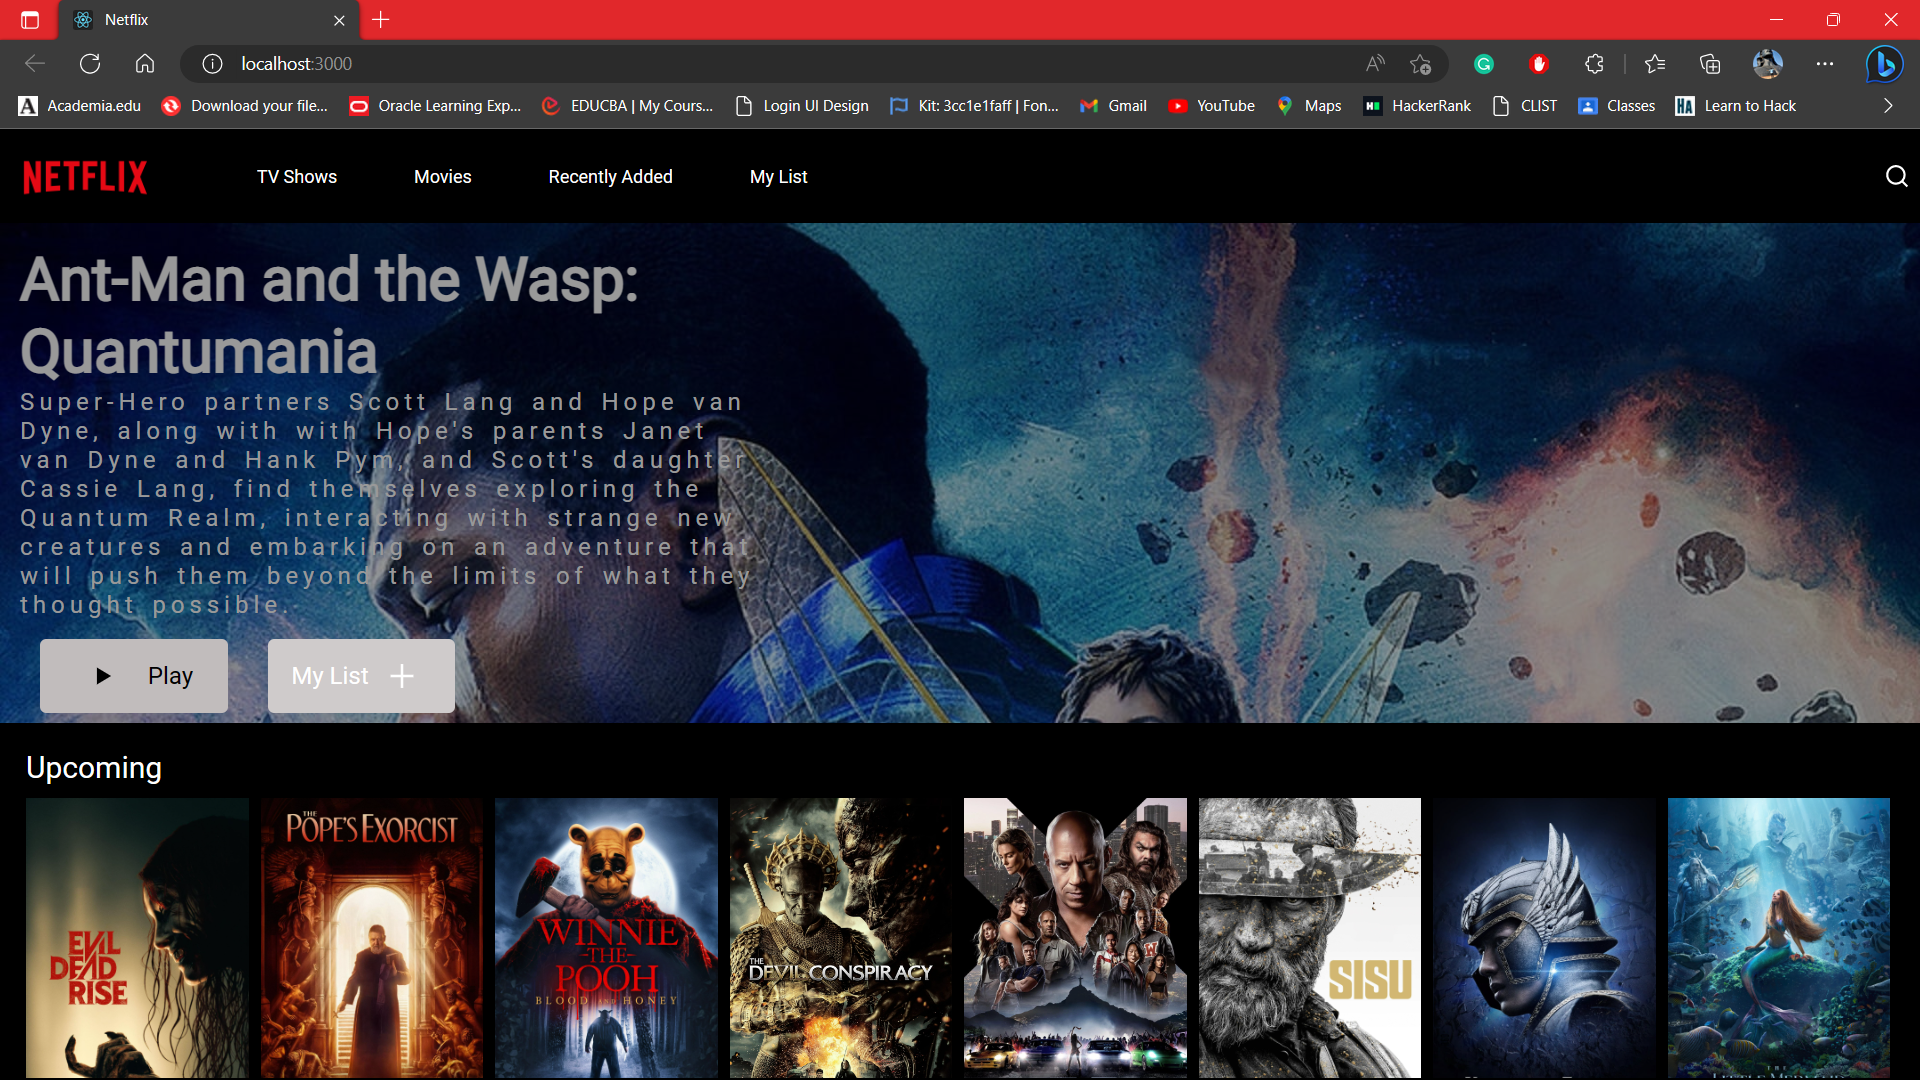Viewport: 1920px width, 1080px height.
Task: Expand the bookmarks overflow chevron
Action: [x=1888, y=105]
